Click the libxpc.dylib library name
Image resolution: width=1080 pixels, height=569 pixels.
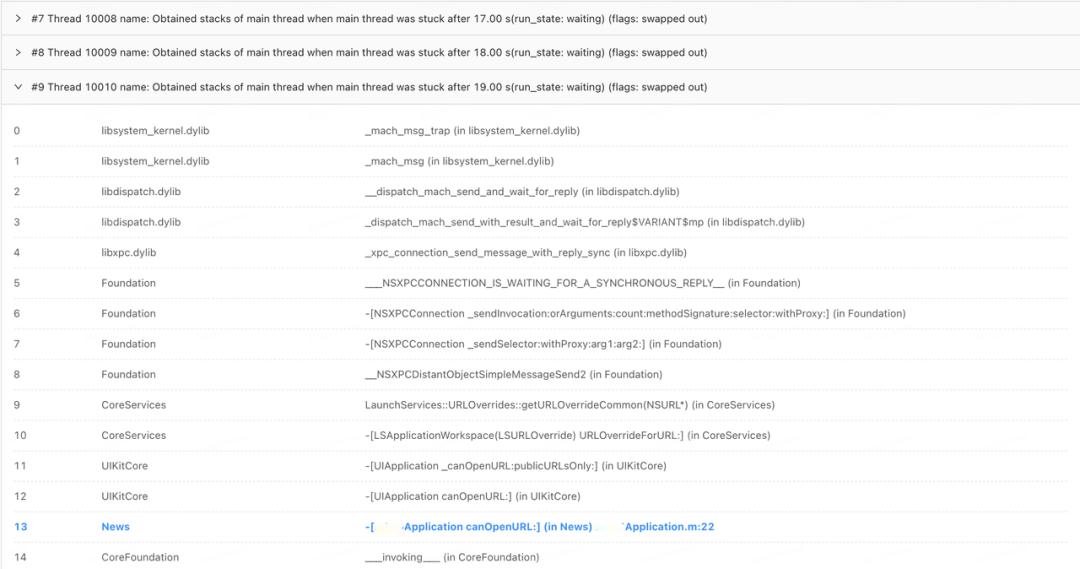click(x=128, y=253)
